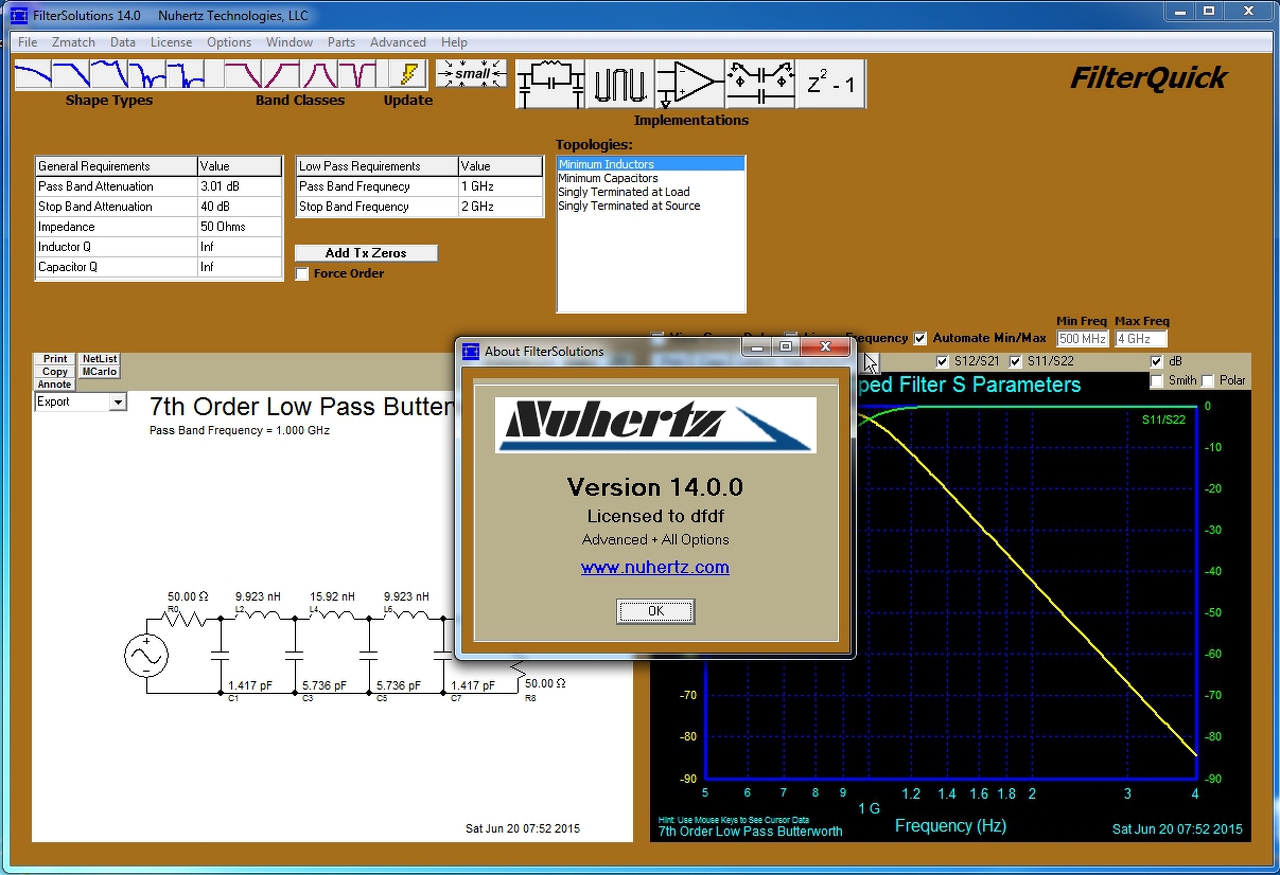Click the Add Tx Zeros button
1280x875 pixels.
tap(366, 253)
